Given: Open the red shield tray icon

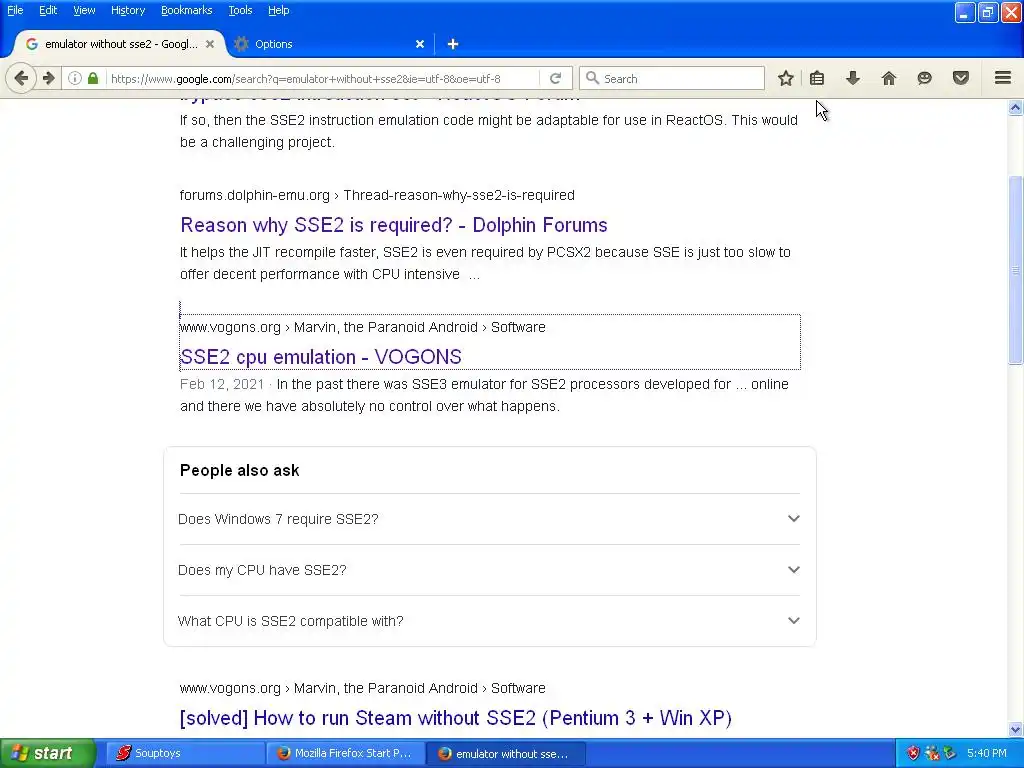Looking at the screenshot, I should [913, 753].
